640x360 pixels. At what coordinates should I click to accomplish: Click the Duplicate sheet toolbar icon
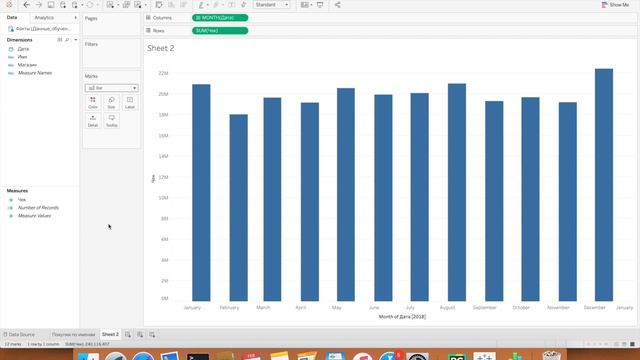127,5
